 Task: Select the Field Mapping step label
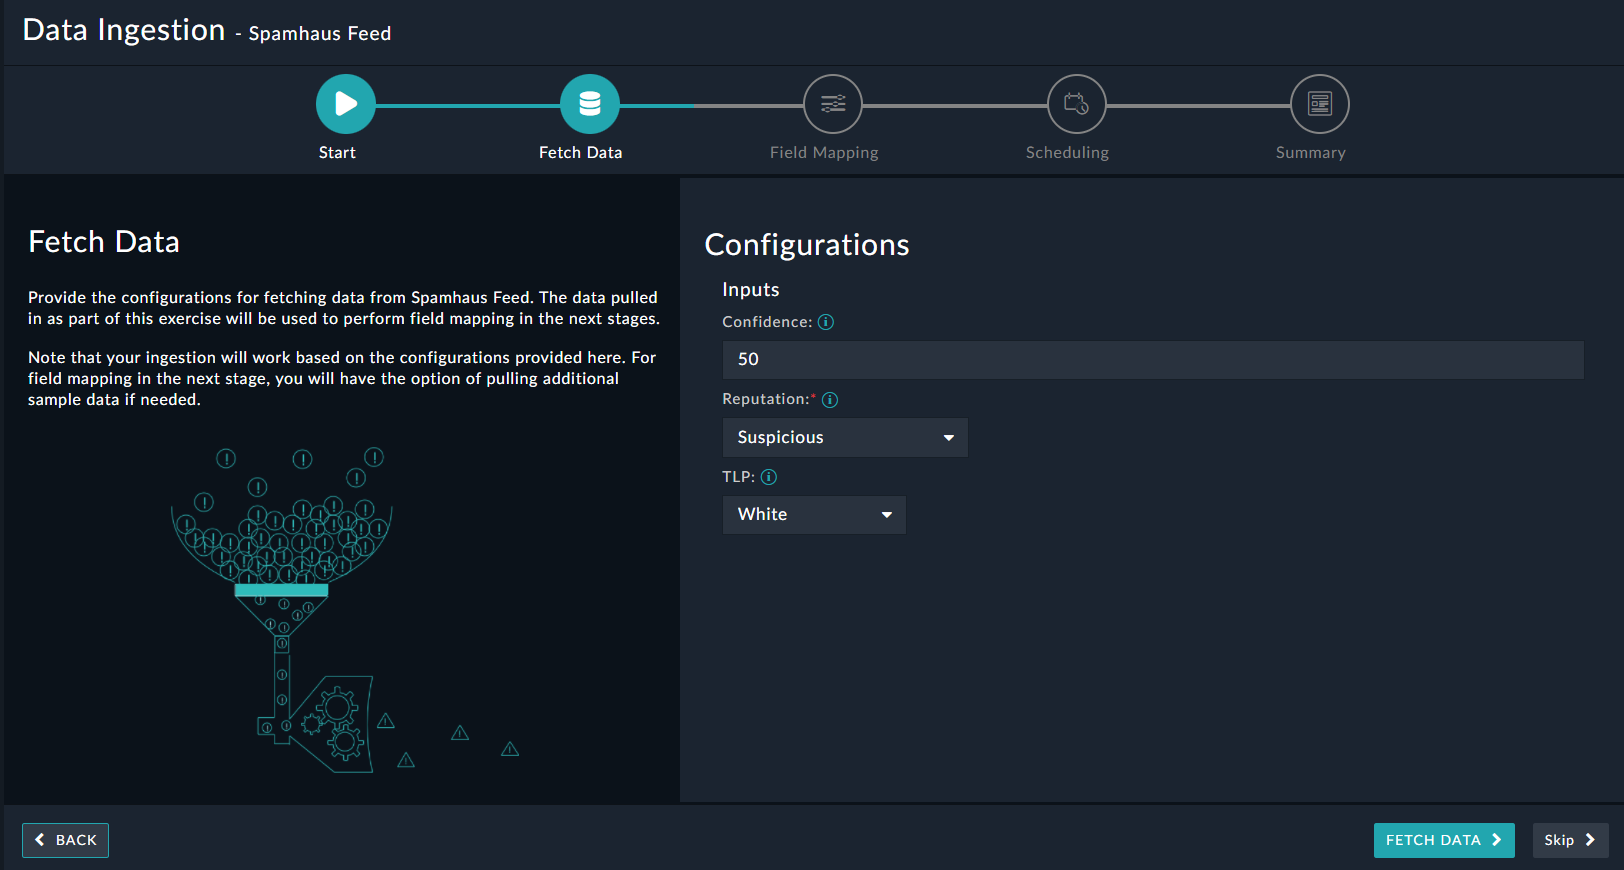(824, 153)
